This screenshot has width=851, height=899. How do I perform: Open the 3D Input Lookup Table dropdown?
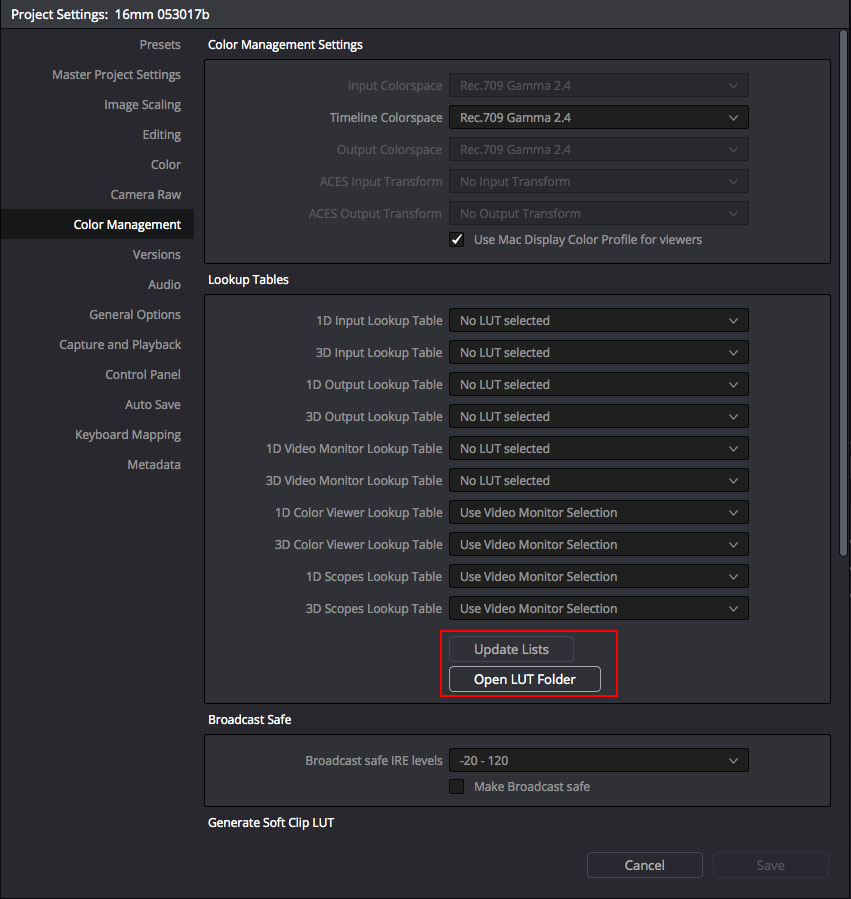tap(598, 352)
